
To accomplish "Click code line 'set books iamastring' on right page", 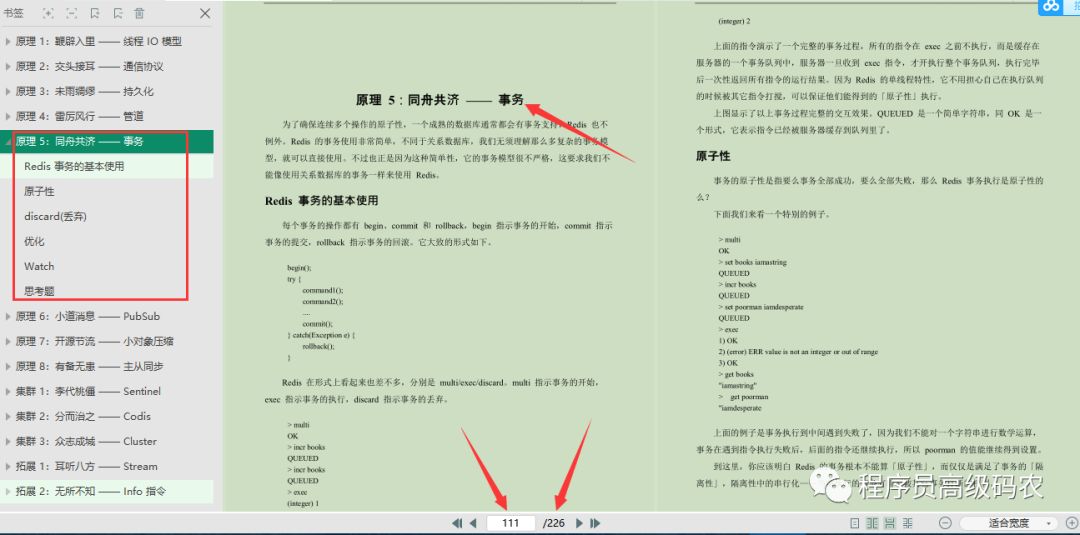I will click(752, 262).
